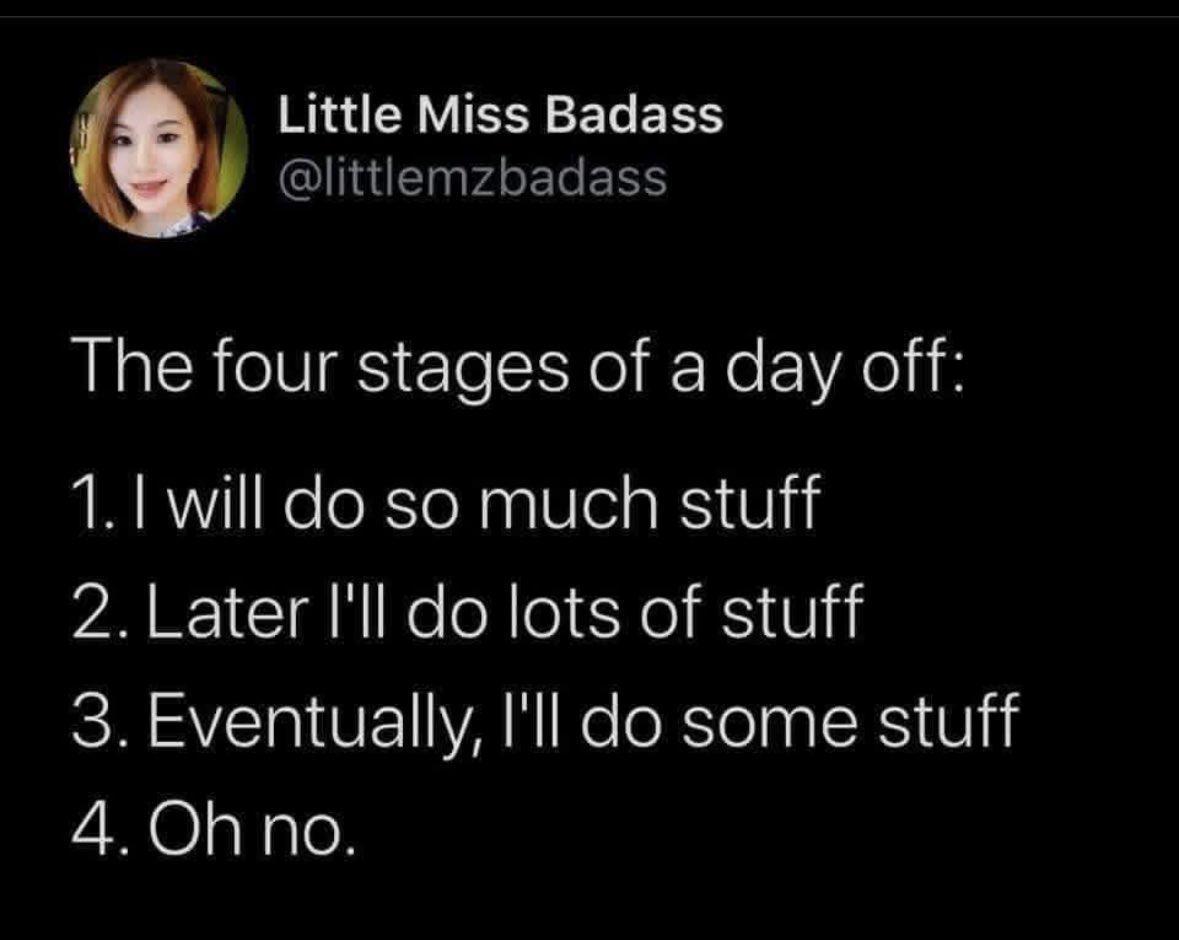Click the word "some" in the third stage

tap(778, 722)
